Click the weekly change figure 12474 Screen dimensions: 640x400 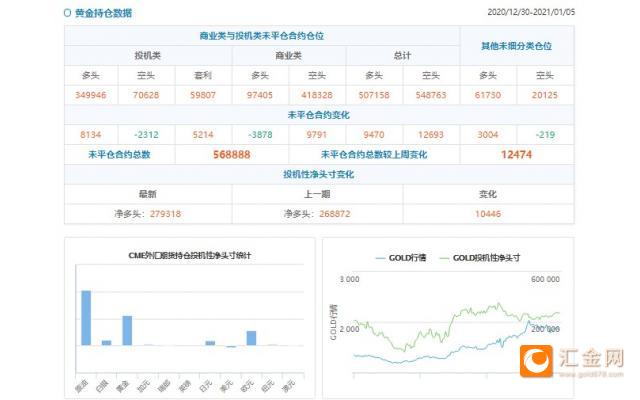(x=516, y=155)
